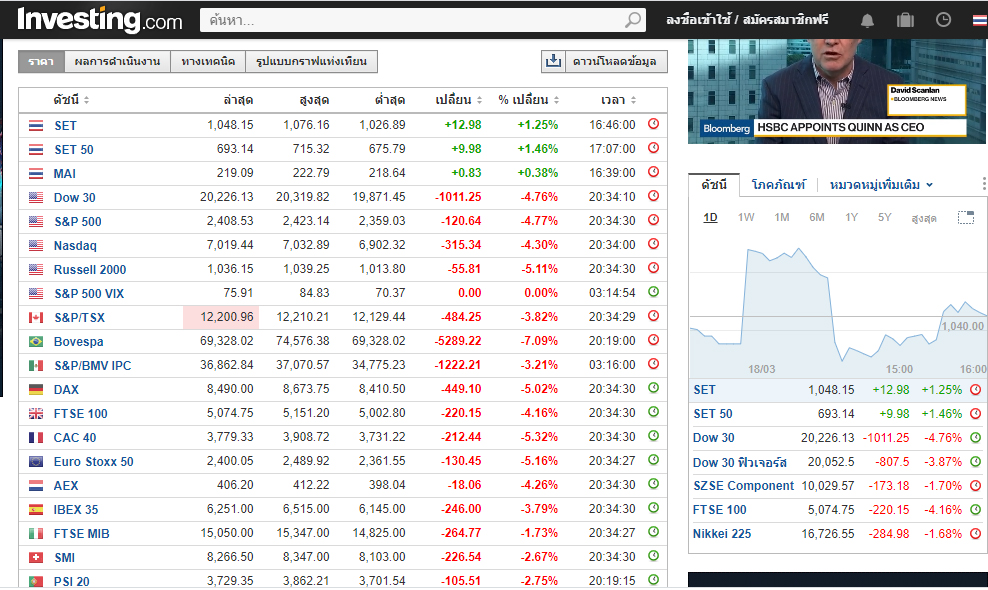Sort table by the ดัชนี column

point(71,100)
